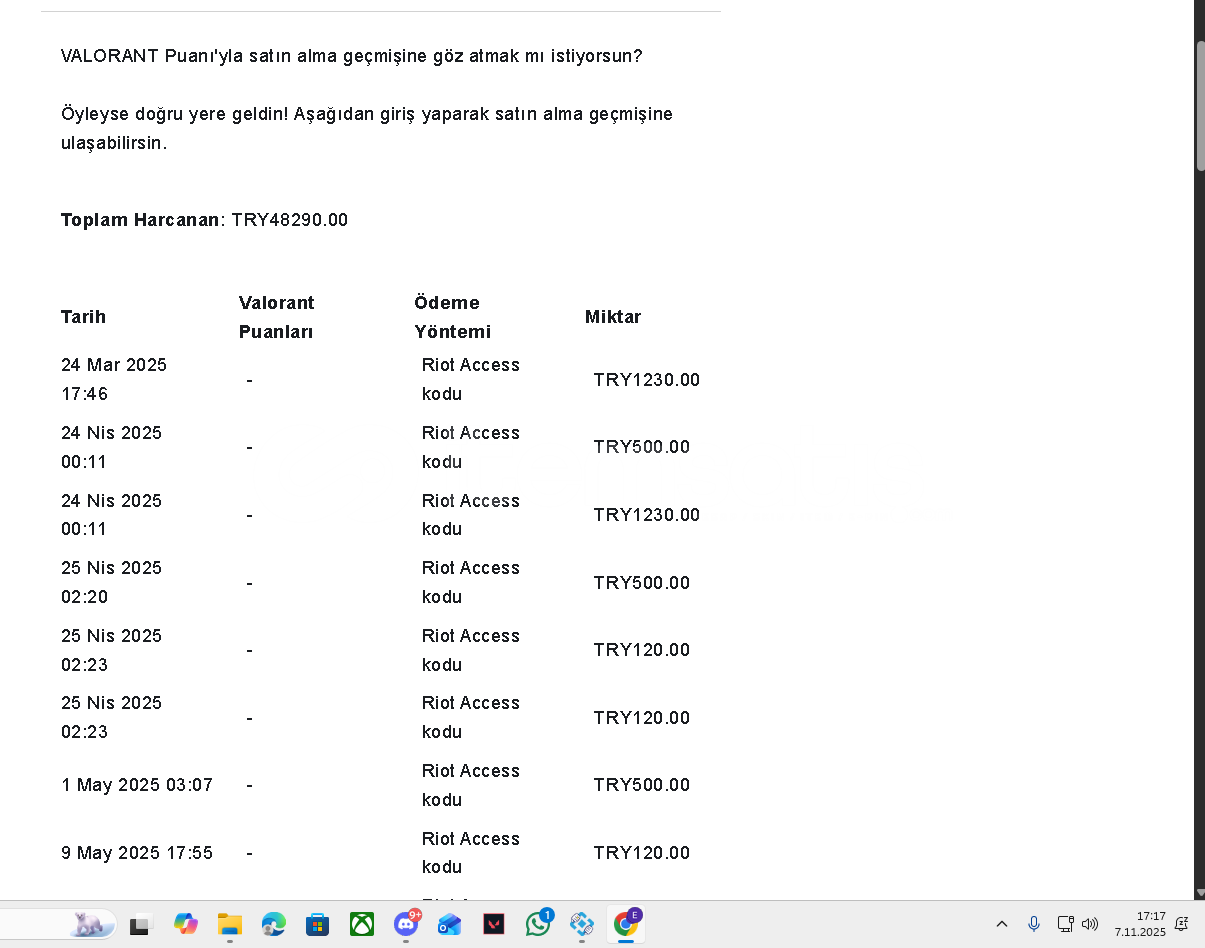The image size is (1205, 948).
Task: Open the Xbox app from the taskbar
Action: (x=362, y=924)
